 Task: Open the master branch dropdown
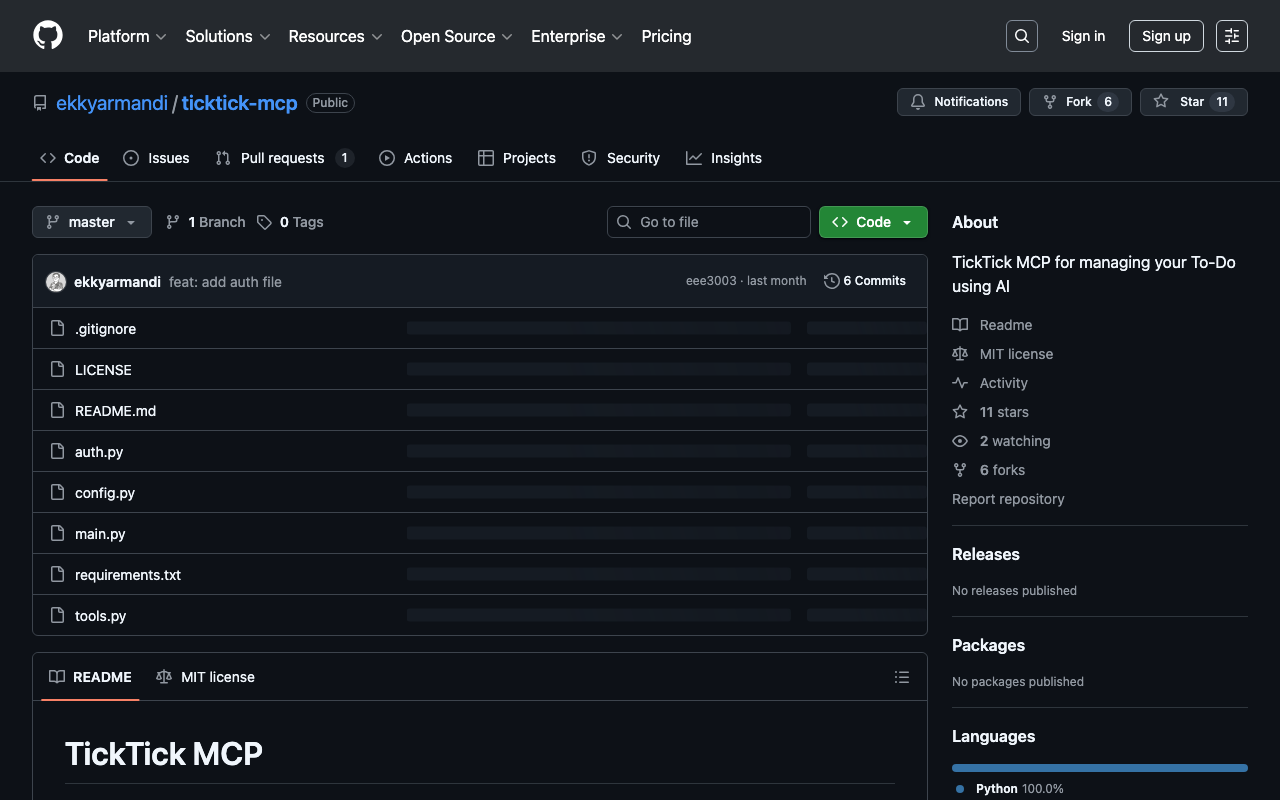click(92, 222)
